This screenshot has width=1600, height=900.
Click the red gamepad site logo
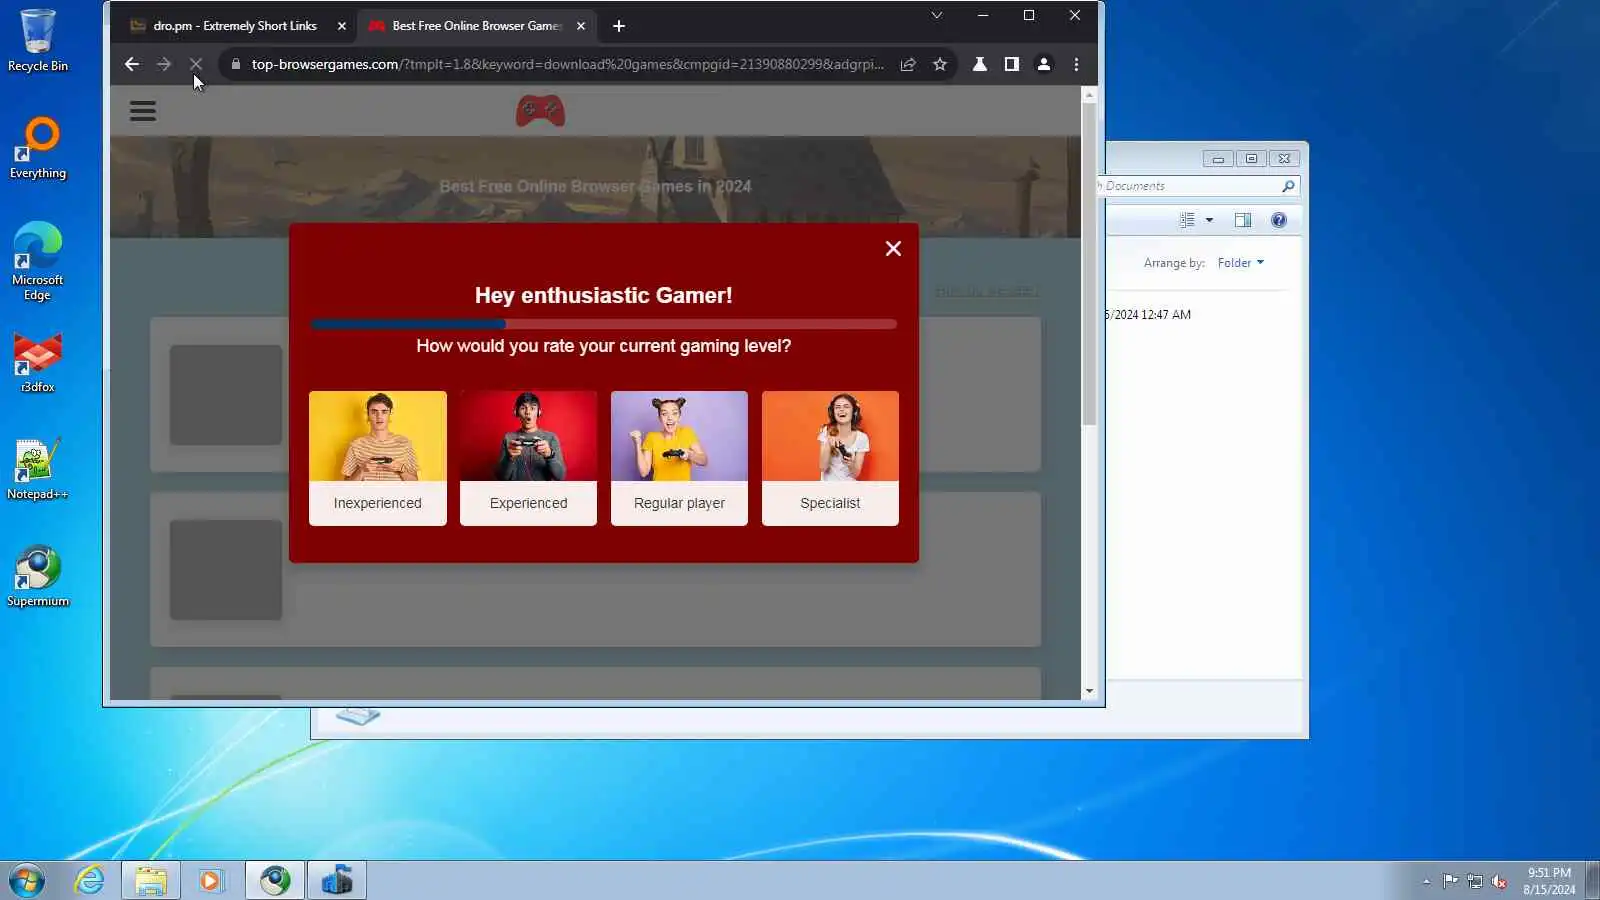pyautogui.click(x=540, y=111)
